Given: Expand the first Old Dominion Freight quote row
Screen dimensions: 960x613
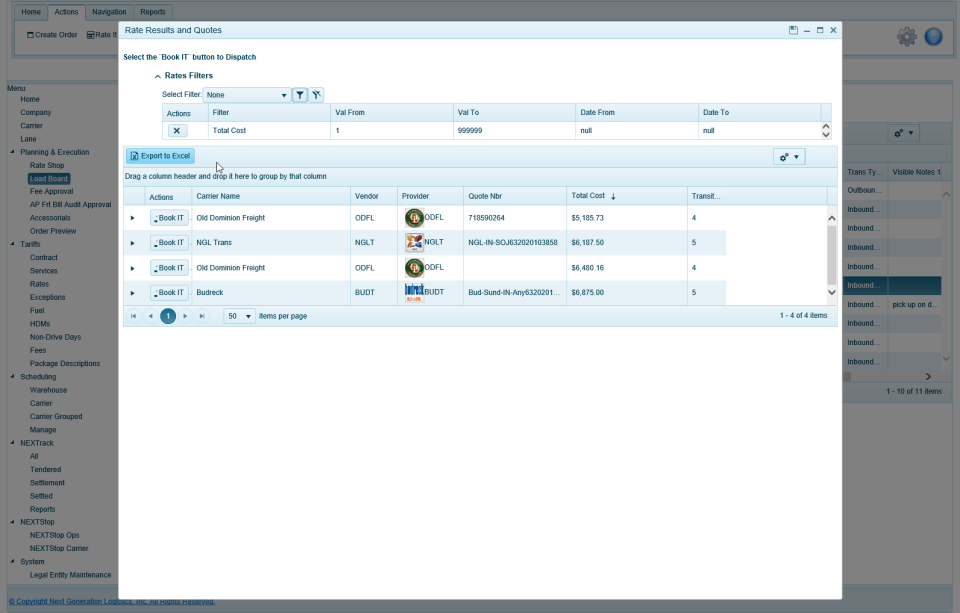Looking at the screenshot, I should tap(132, 217).
